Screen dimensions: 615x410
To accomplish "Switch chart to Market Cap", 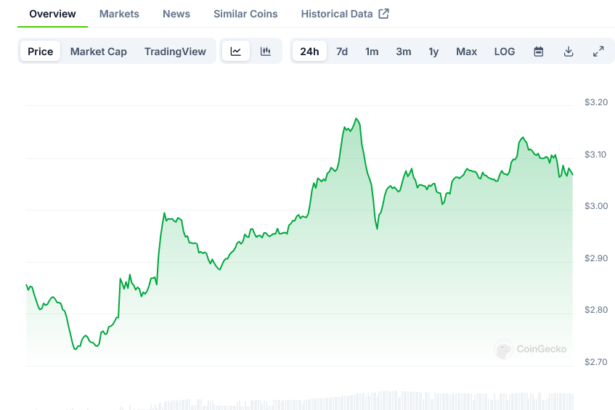I will [98, 52].
